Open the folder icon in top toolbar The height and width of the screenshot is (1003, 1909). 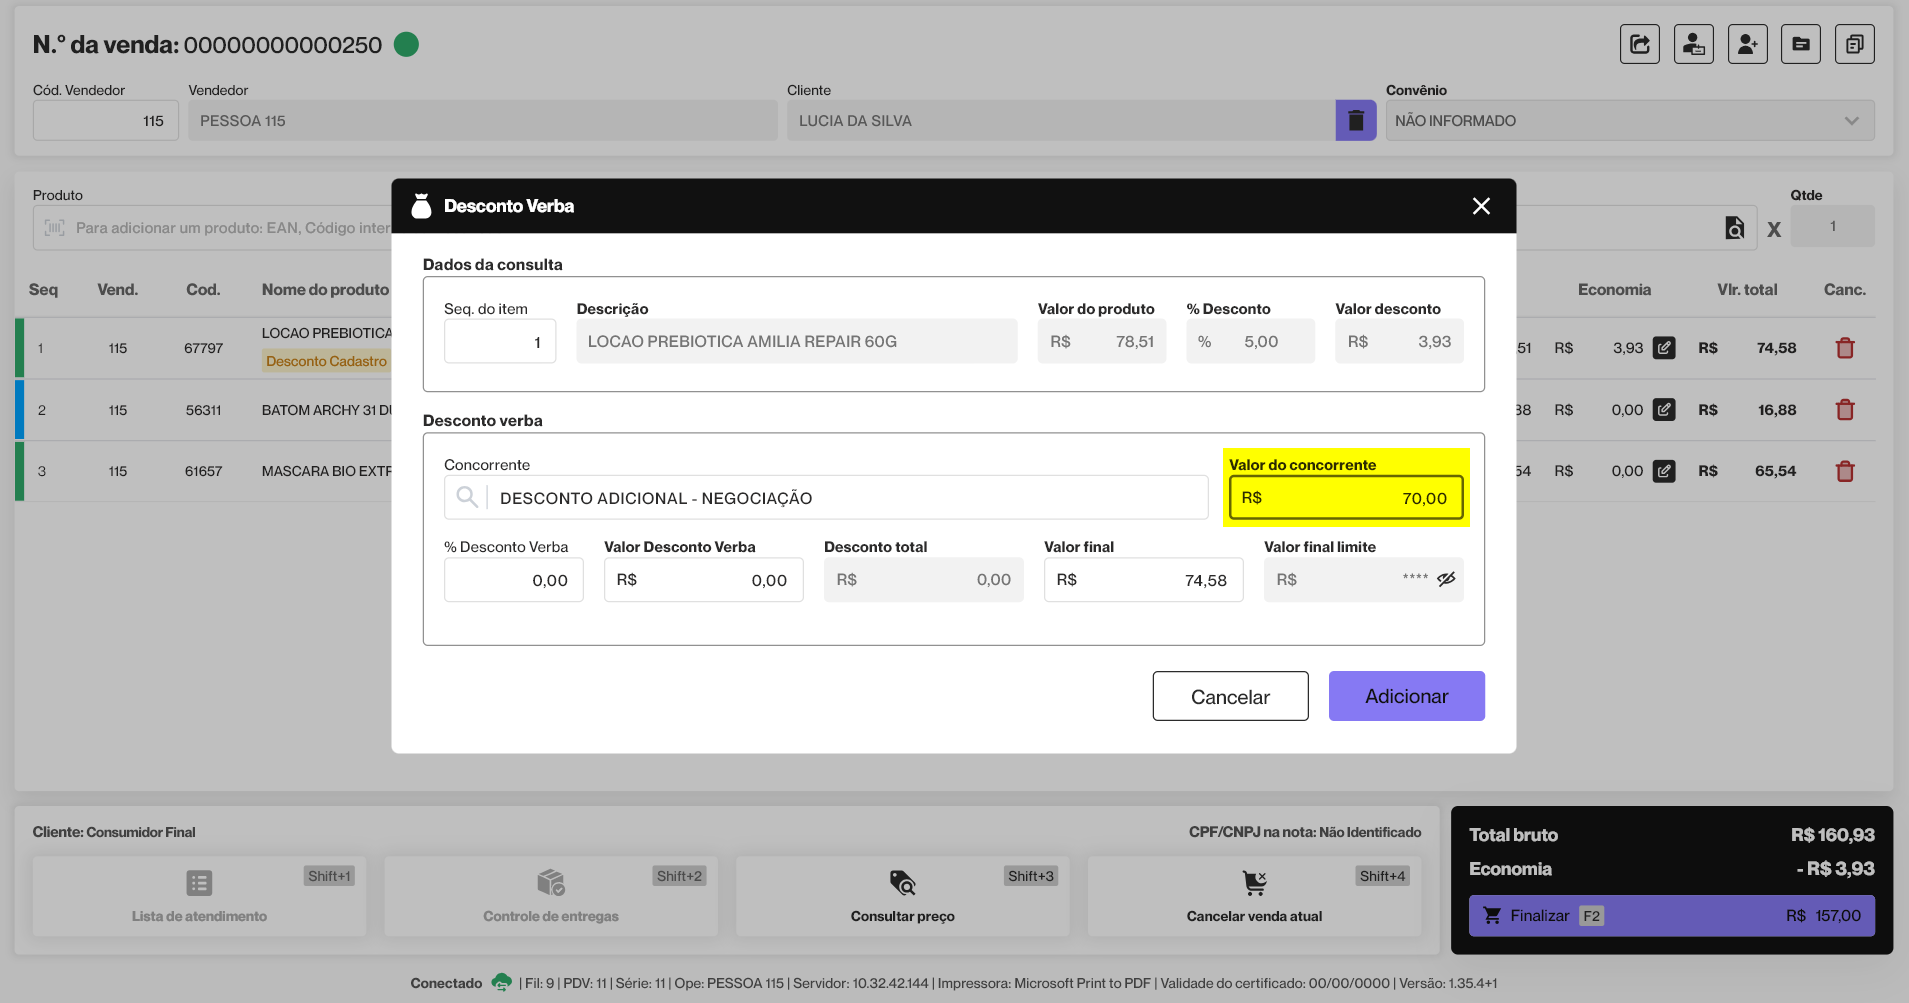pos(1800,44)
